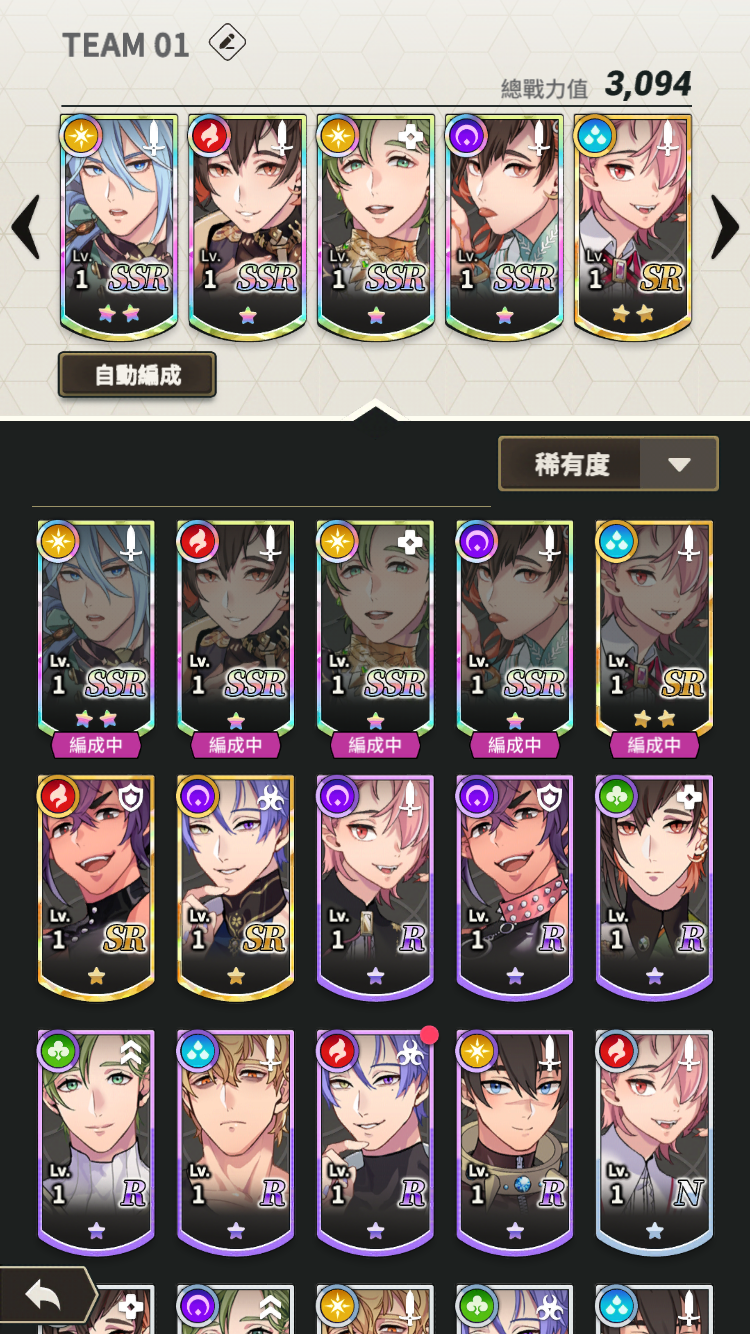The image size is (750, 1334).
Task: Edit the TEAM 01 name with pencil icon
Action: [x=227, y=43]
